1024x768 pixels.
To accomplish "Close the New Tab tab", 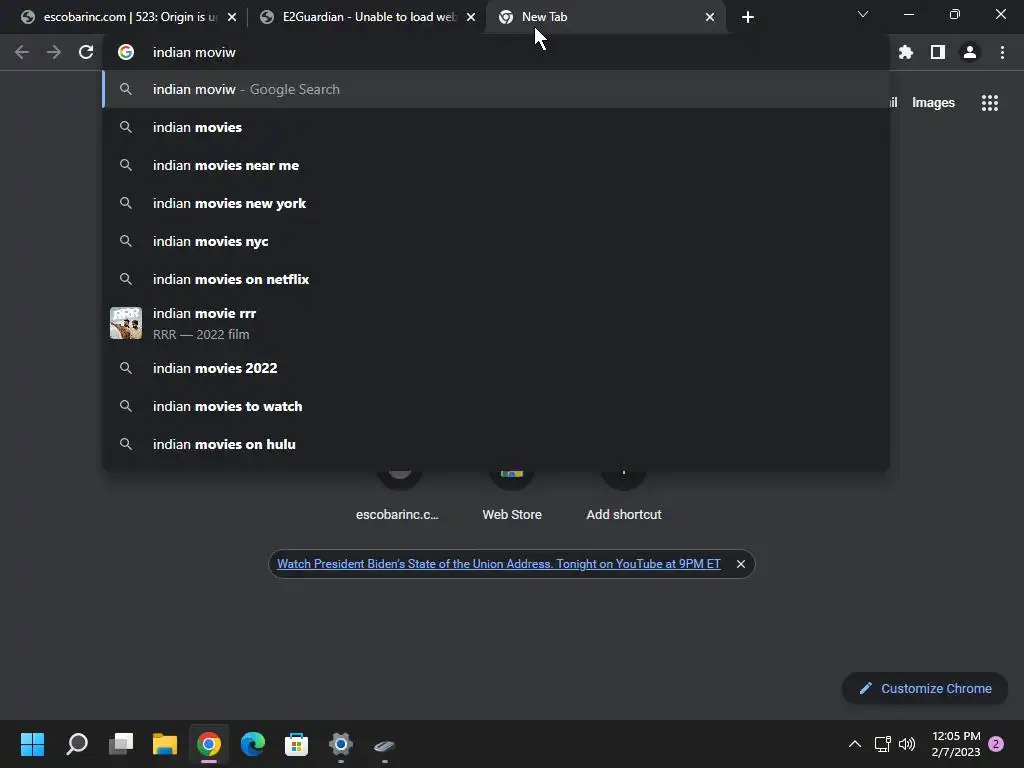I will 710,17.
